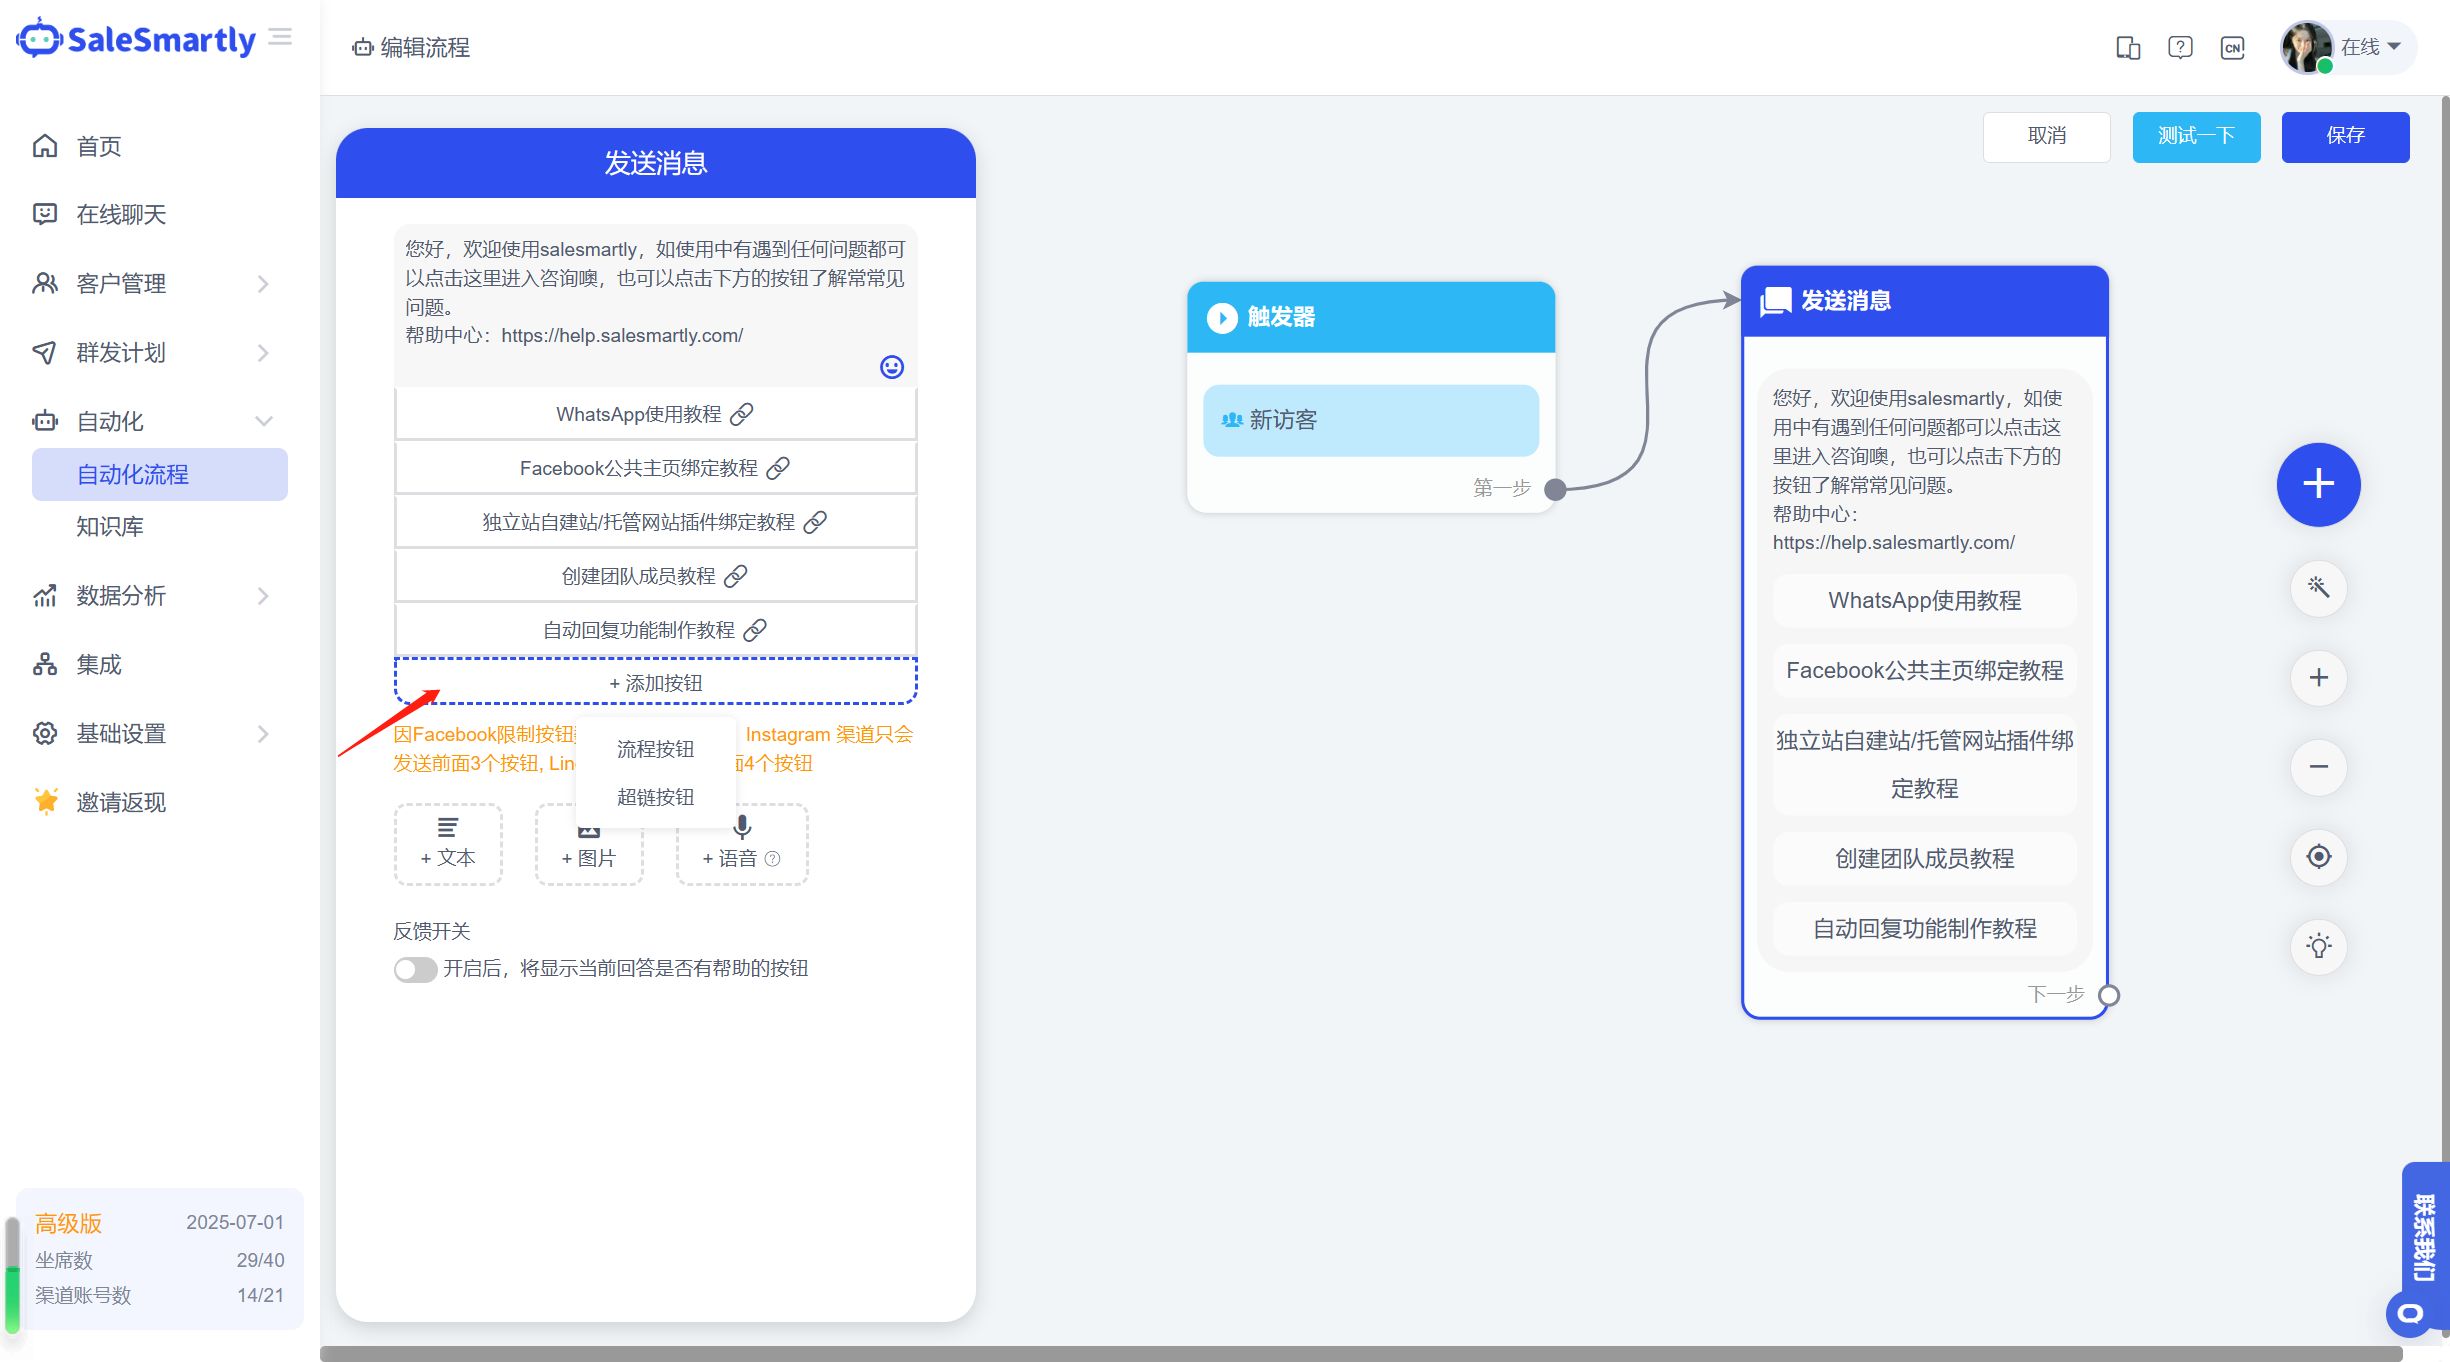Open the 在线 status dropdown
The width and height of the screenshot is (2450, 1362).
tap(2370, 47)
